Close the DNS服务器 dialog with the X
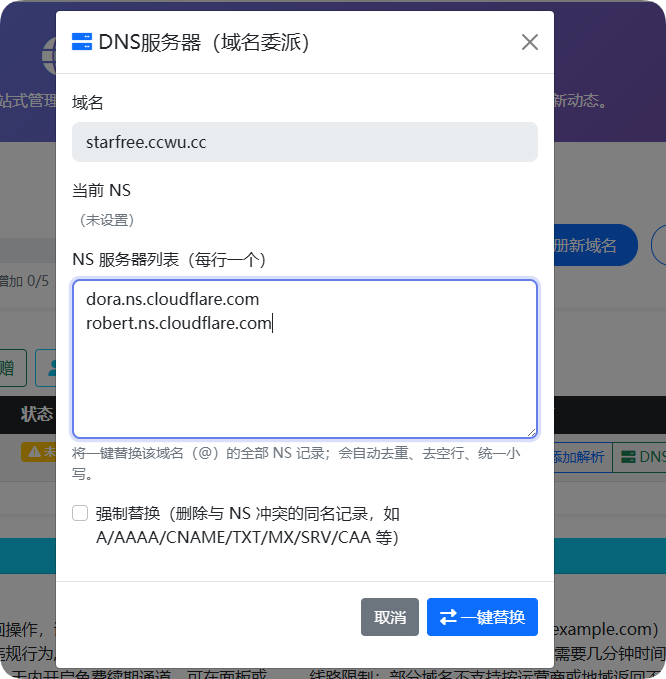Viewport: 666px width, 679px height. pyautogui.click(x=530, y=42)
